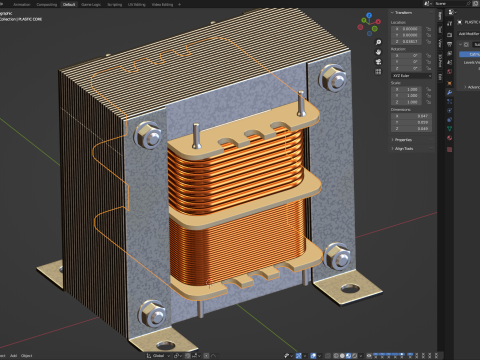Toggle proportional editing in viewport footer
The height and width of the screenshot is (360, 480).
(206, 356)
